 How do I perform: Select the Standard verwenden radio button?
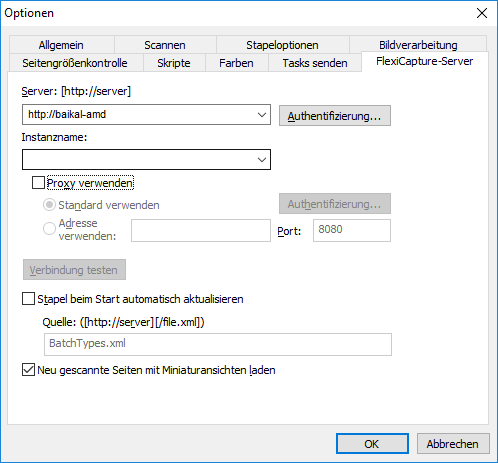pyautogui.click(x=49, y=205)
